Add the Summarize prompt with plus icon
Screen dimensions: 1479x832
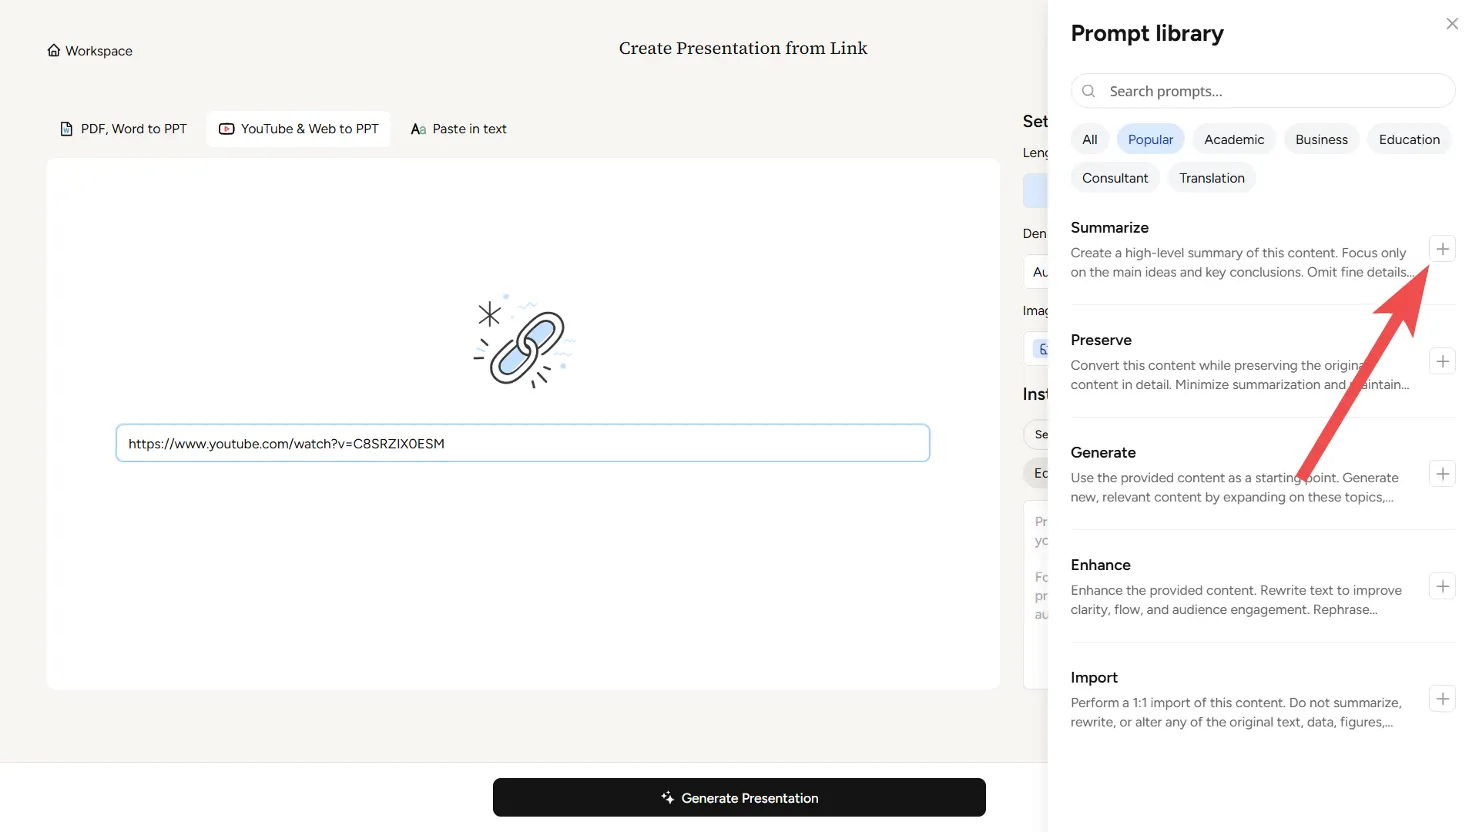coord(1442,249)
